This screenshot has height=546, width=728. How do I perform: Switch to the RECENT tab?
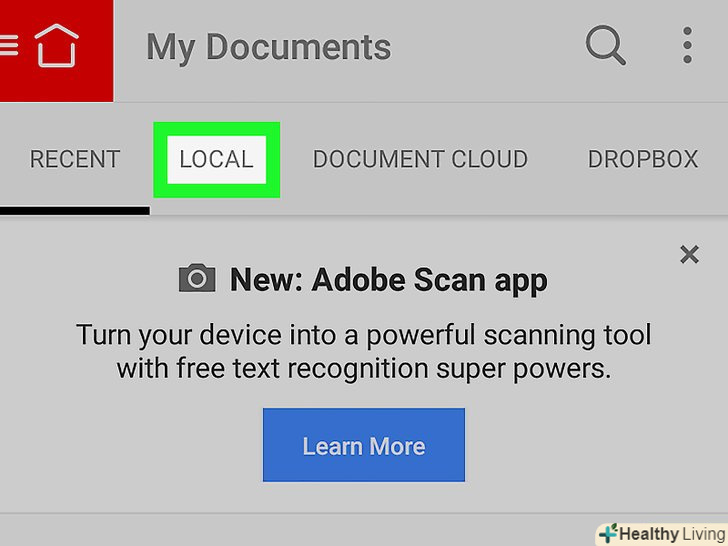pos(75,160)
